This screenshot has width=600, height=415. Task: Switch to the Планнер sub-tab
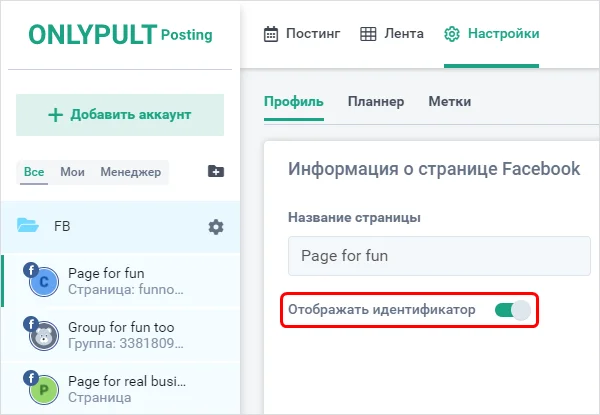pos(376,101)
